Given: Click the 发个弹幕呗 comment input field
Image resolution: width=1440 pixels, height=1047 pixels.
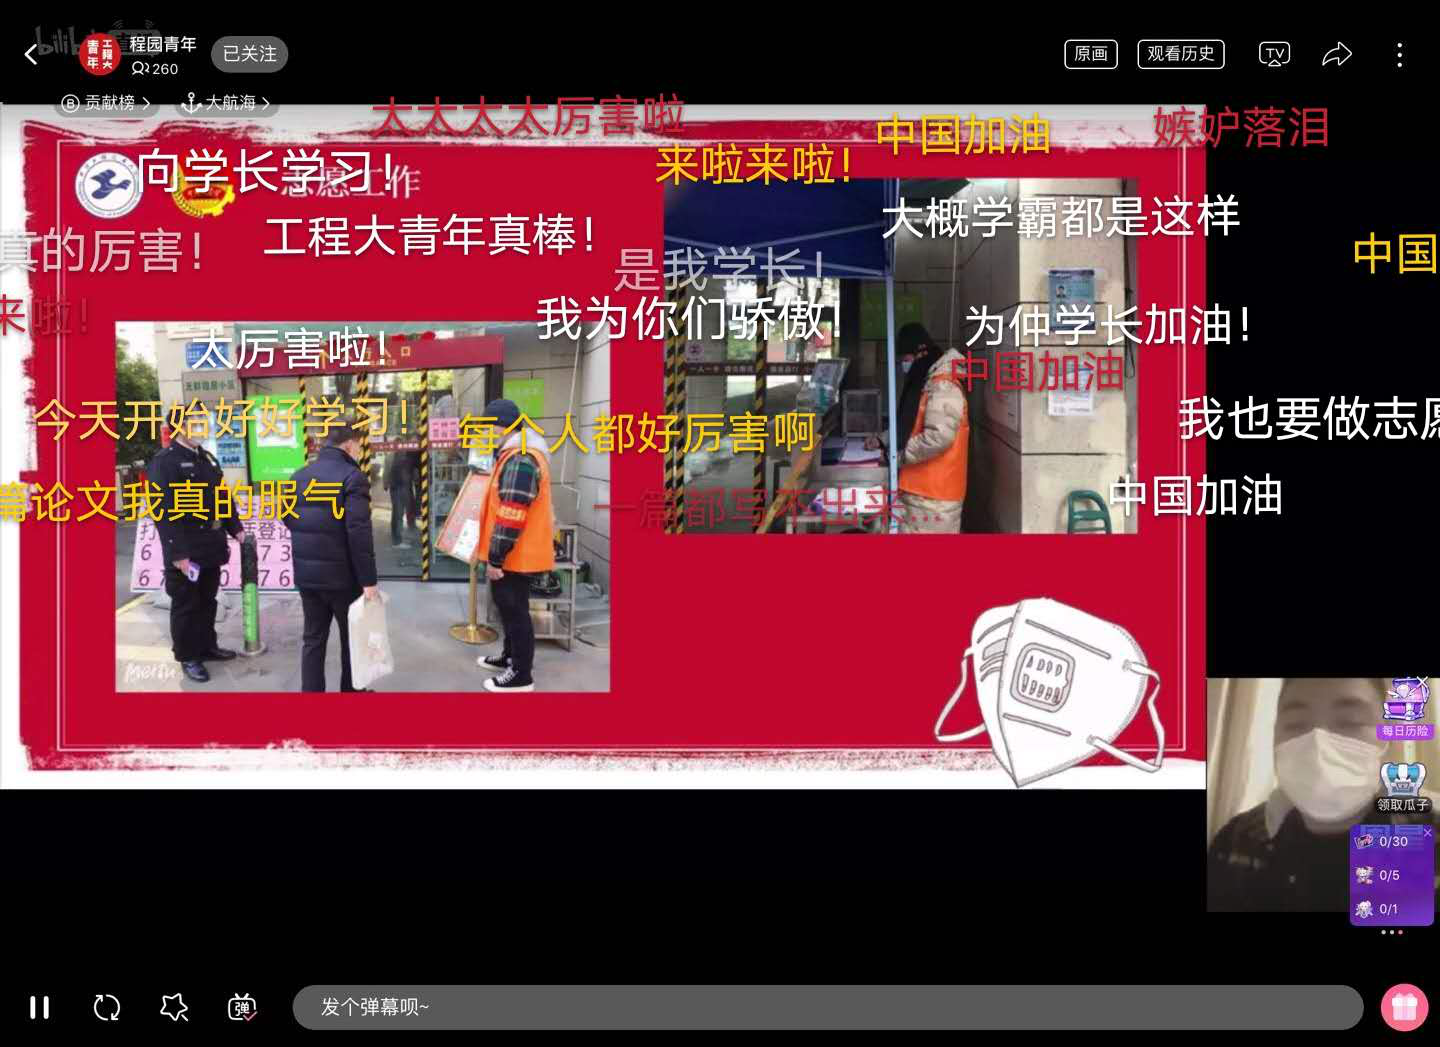Looking at the screenshot, I should pos(827,1007).
